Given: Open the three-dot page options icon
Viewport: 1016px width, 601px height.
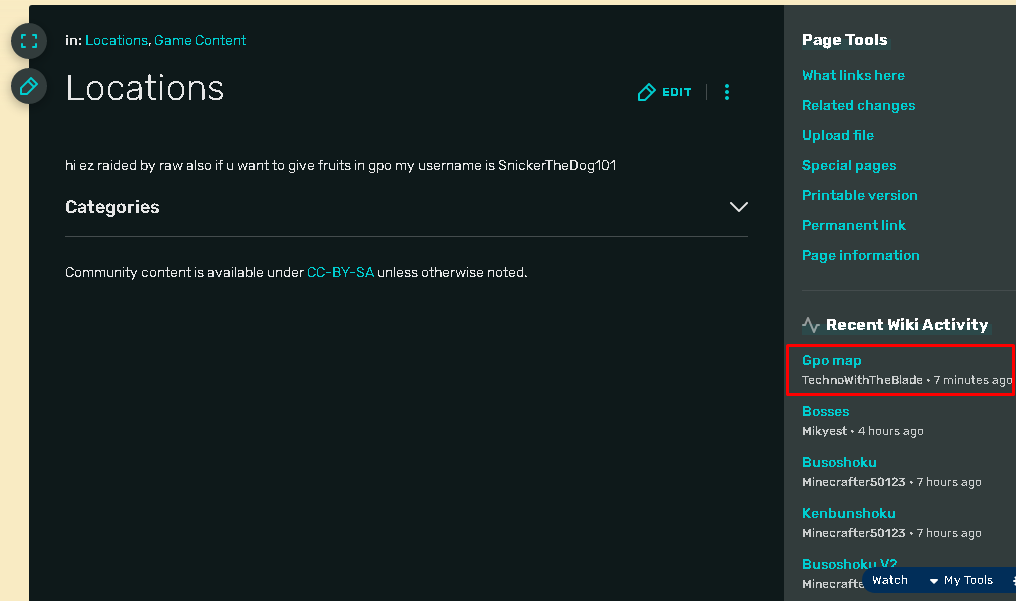Looking at the screenshot, I should 727,91.
